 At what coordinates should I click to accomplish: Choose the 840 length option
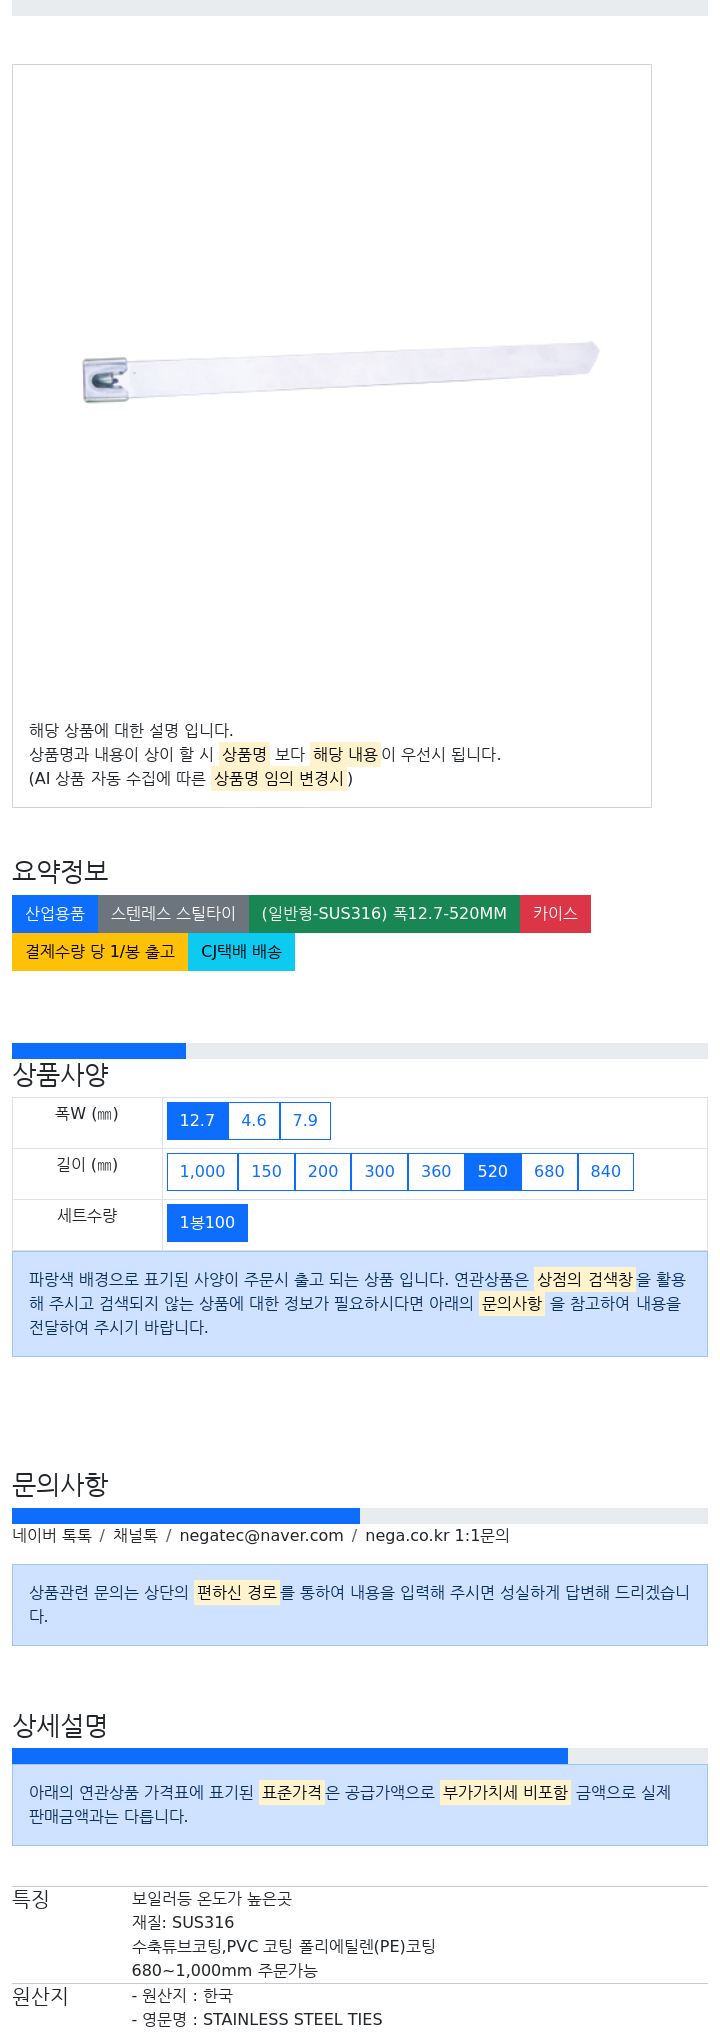pyautogui.click(x=606, y=1171)
